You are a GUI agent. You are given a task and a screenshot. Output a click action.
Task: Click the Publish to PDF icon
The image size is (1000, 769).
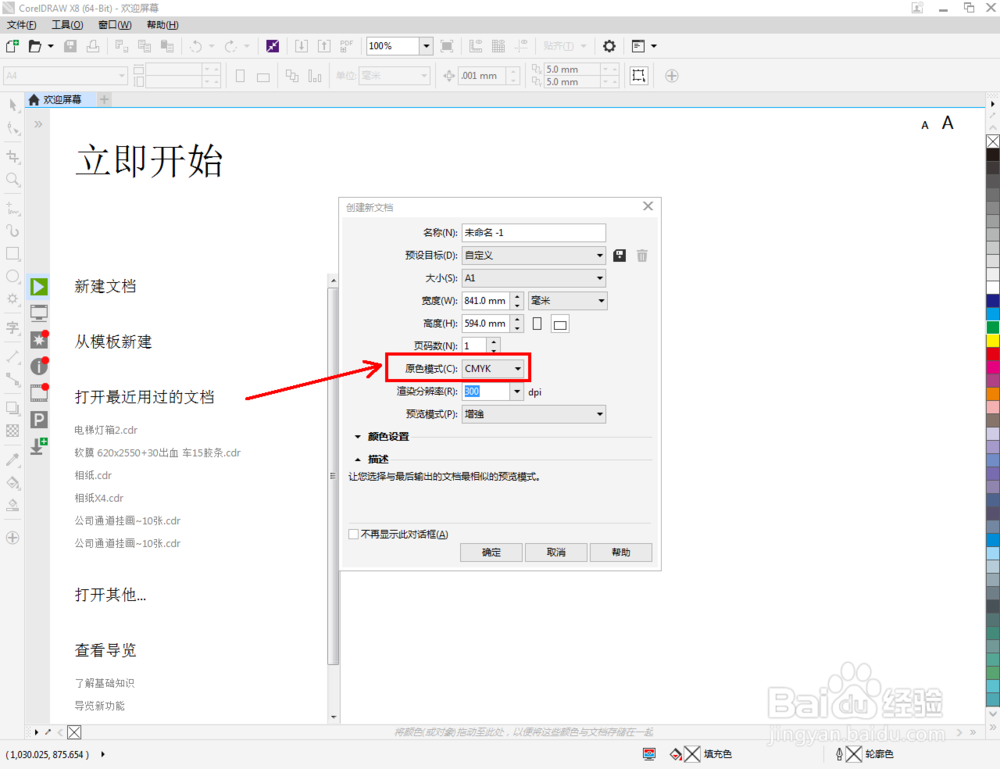(x=346, y=46)
